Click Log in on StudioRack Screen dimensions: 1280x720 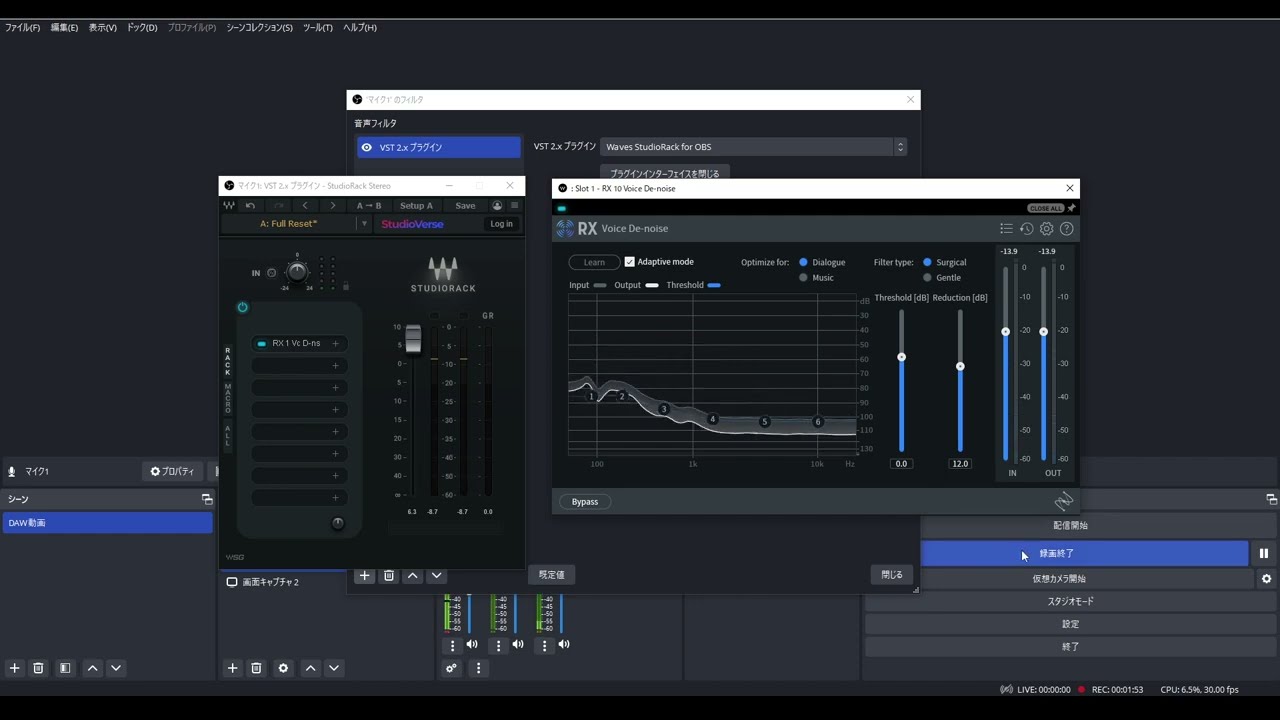[501, 224]
